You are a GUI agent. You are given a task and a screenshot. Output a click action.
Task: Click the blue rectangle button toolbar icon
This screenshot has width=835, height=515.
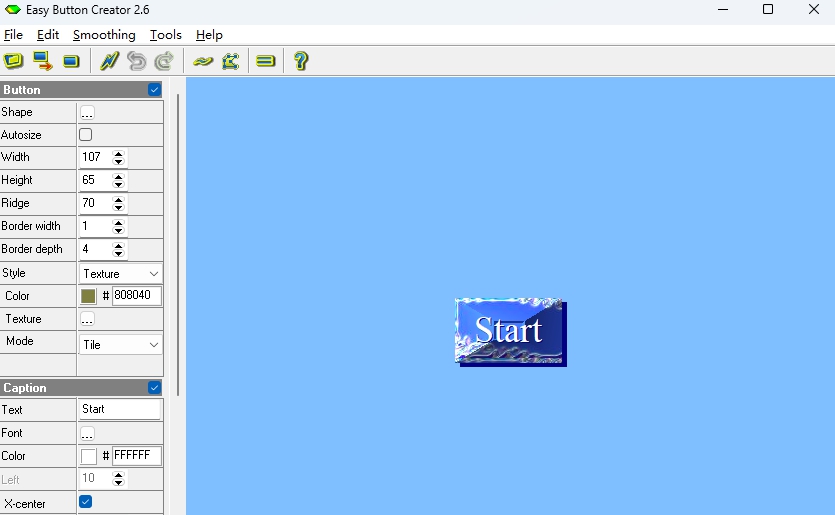tap(71, 61)
